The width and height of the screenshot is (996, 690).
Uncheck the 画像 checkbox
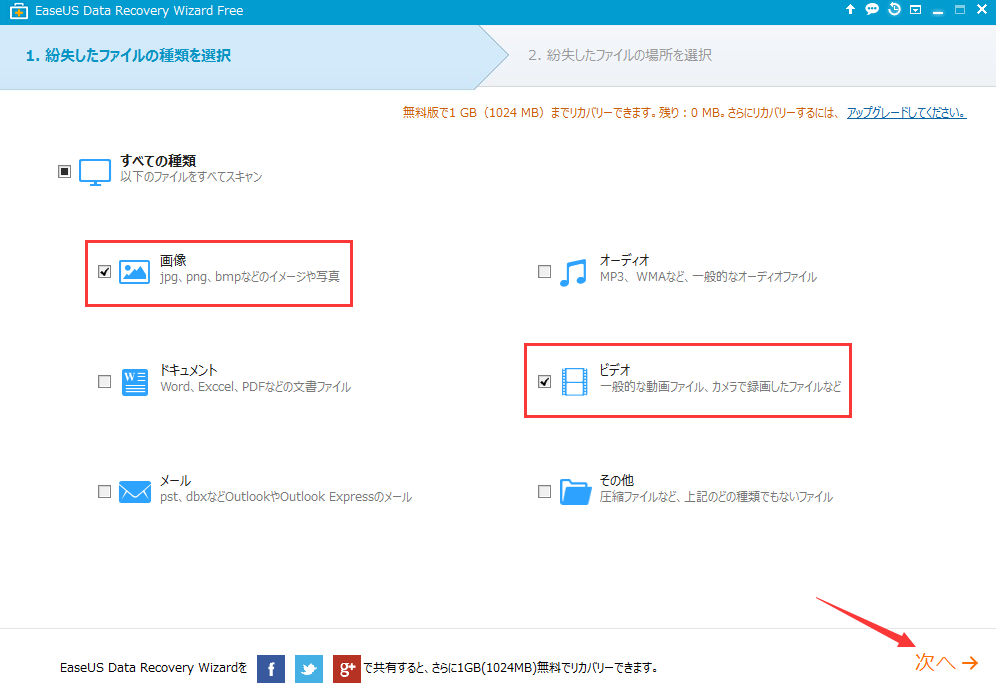point(104,271)
